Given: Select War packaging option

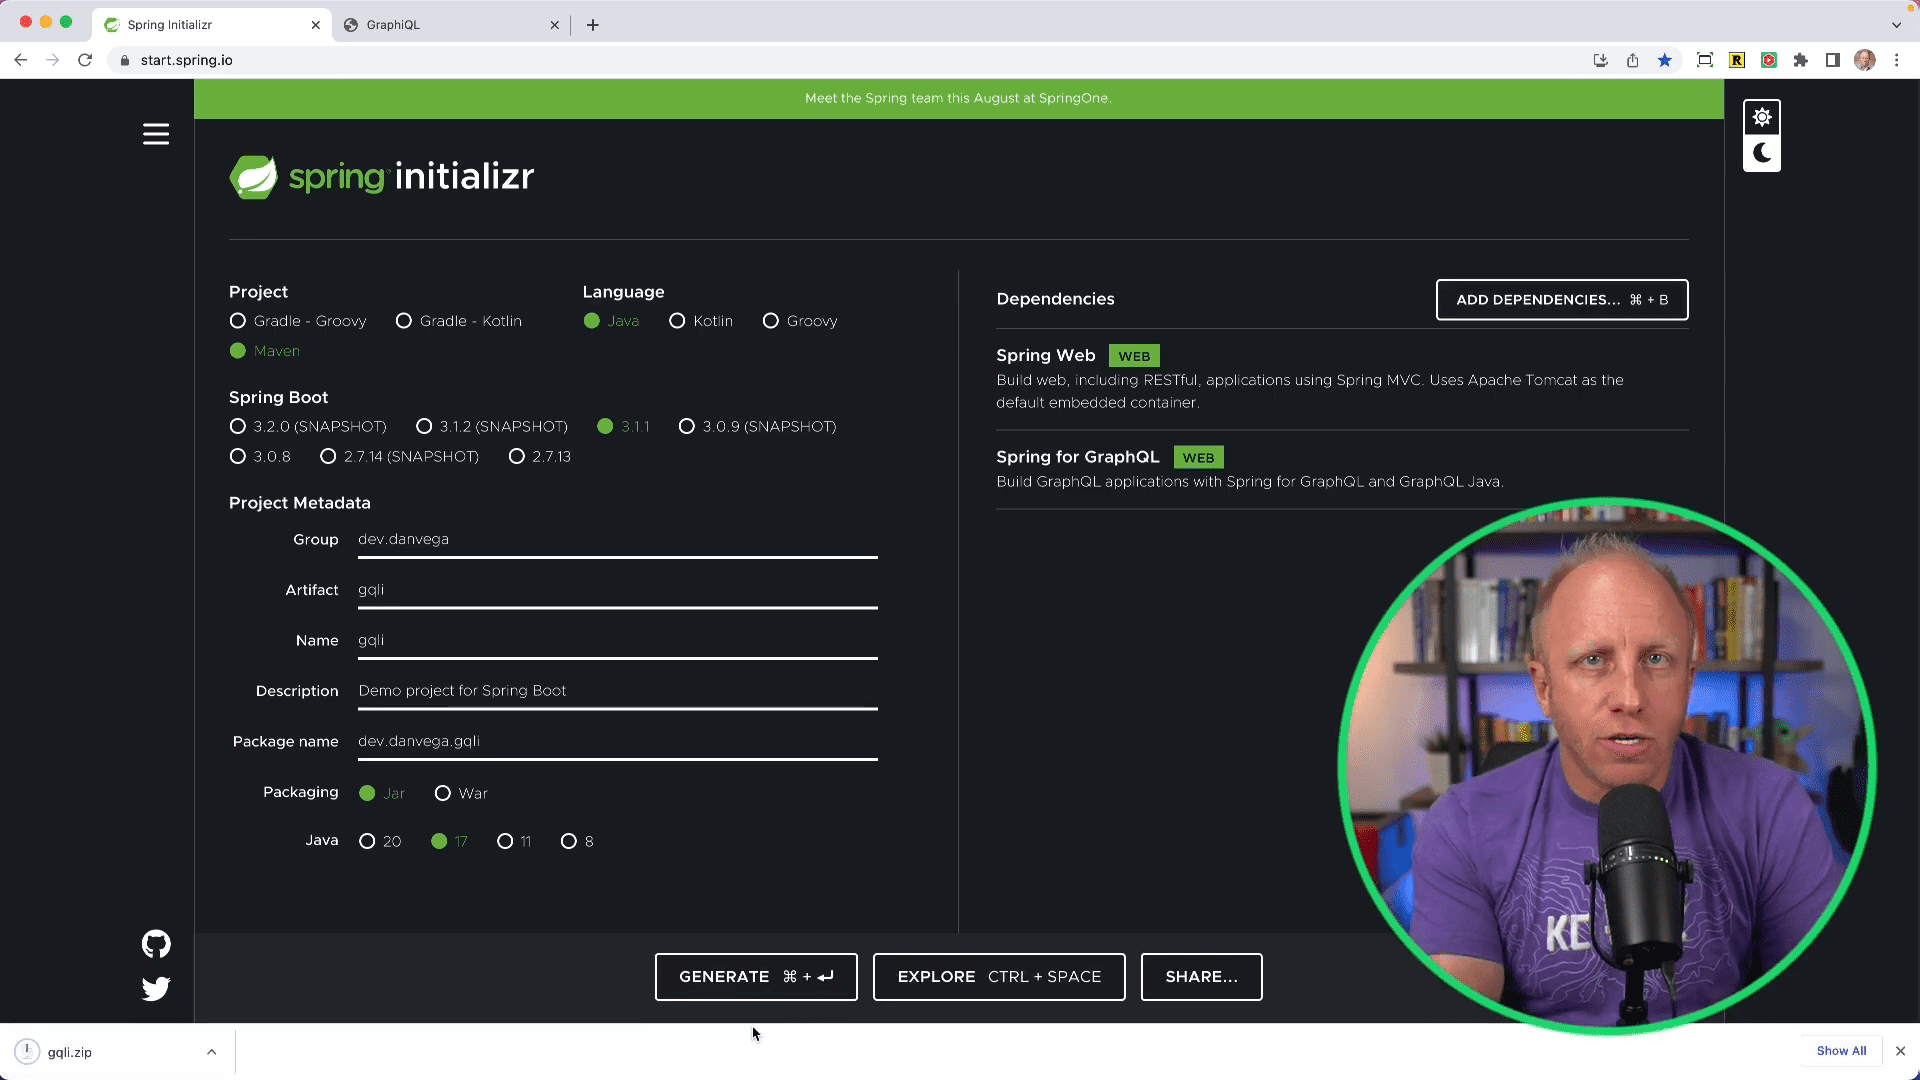Looking at the screenshot, I should [443, 793].
